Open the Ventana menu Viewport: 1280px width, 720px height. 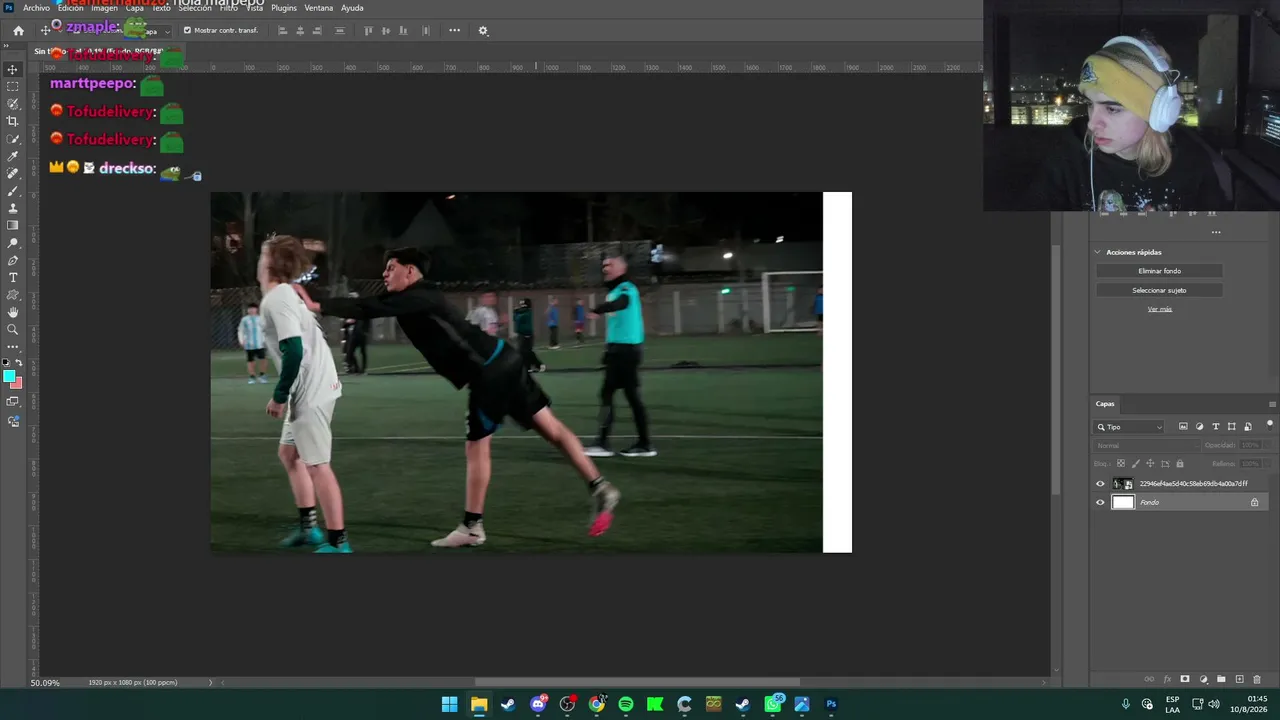click(x=319, y=8)
